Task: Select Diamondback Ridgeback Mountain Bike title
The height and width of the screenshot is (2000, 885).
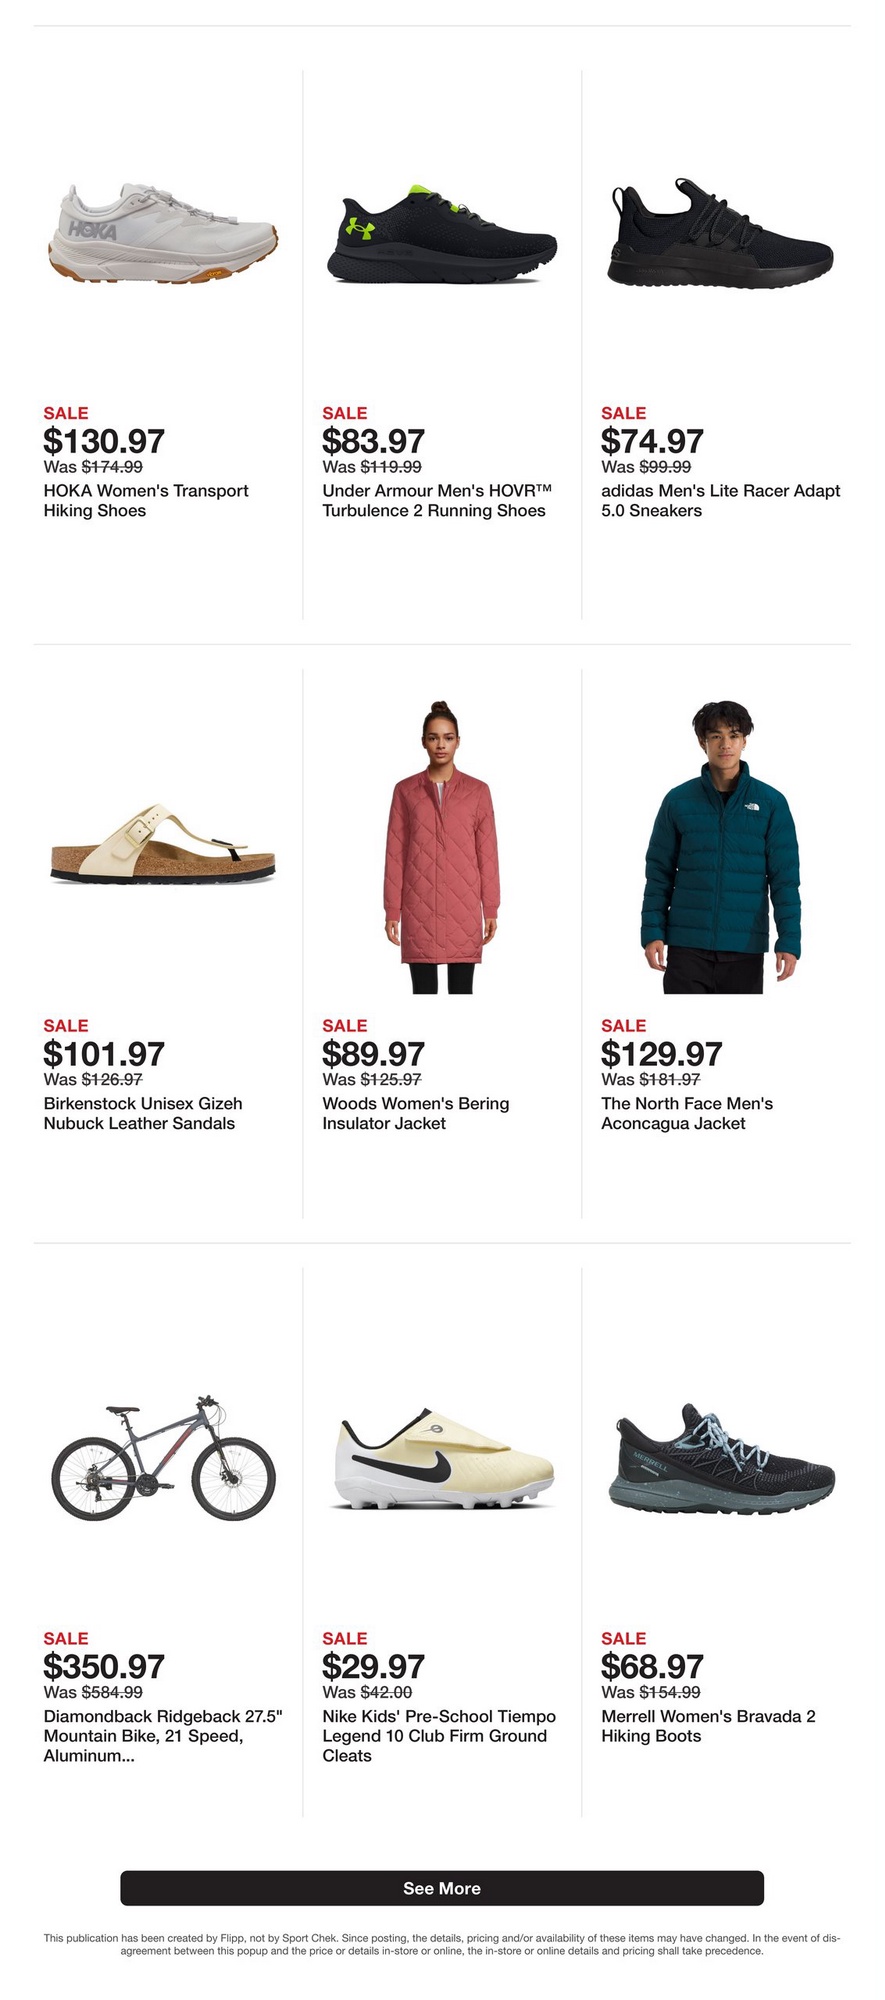Action: tap(163, 1736)
